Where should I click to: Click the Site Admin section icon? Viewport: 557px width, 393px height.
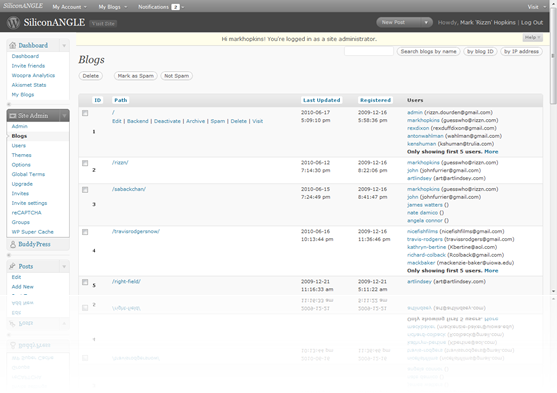13,116
